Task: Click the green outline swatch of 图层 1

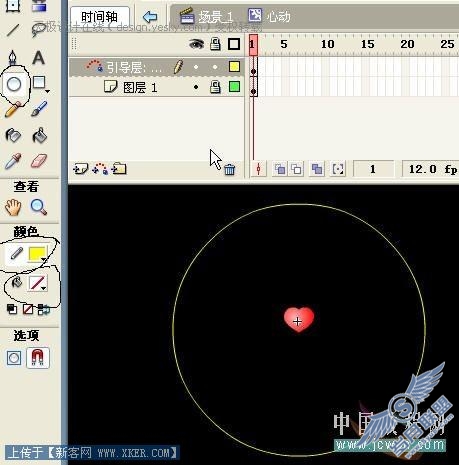Action: point(234,87)
